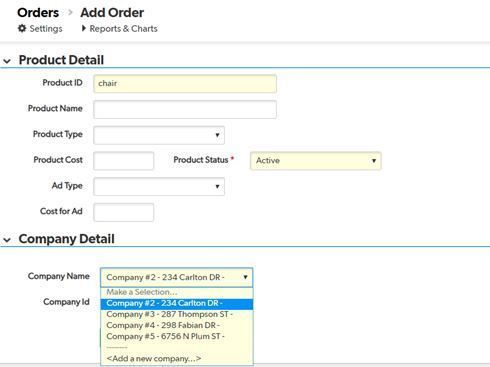This screenshot has height=367, width=490.
Task: Expand Reports & Charts triangle
Action: pos(84,28)
